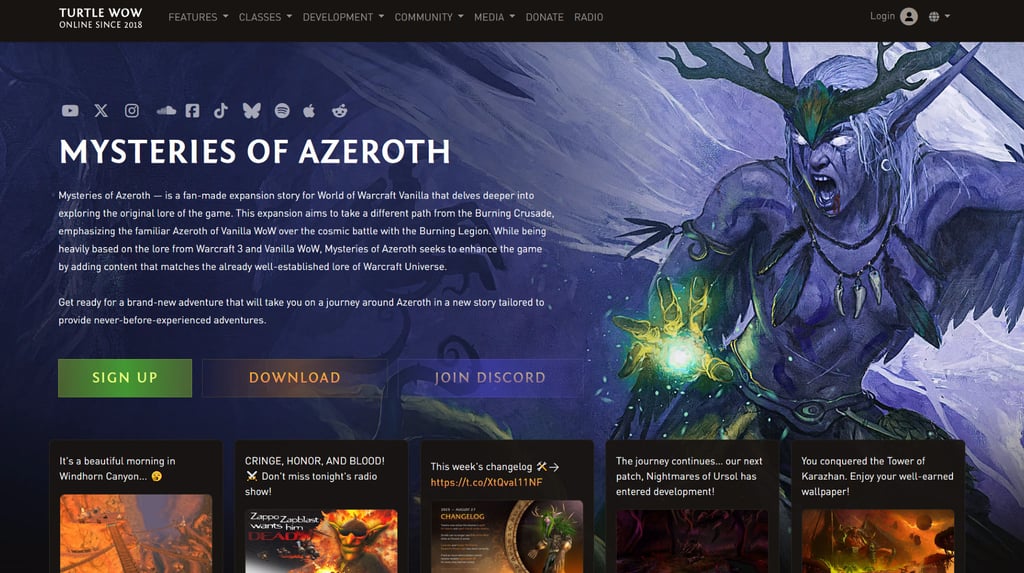Open the globe language selector dropdown
This screenshot has width=1024, height=573.
[x=939, y=16]
